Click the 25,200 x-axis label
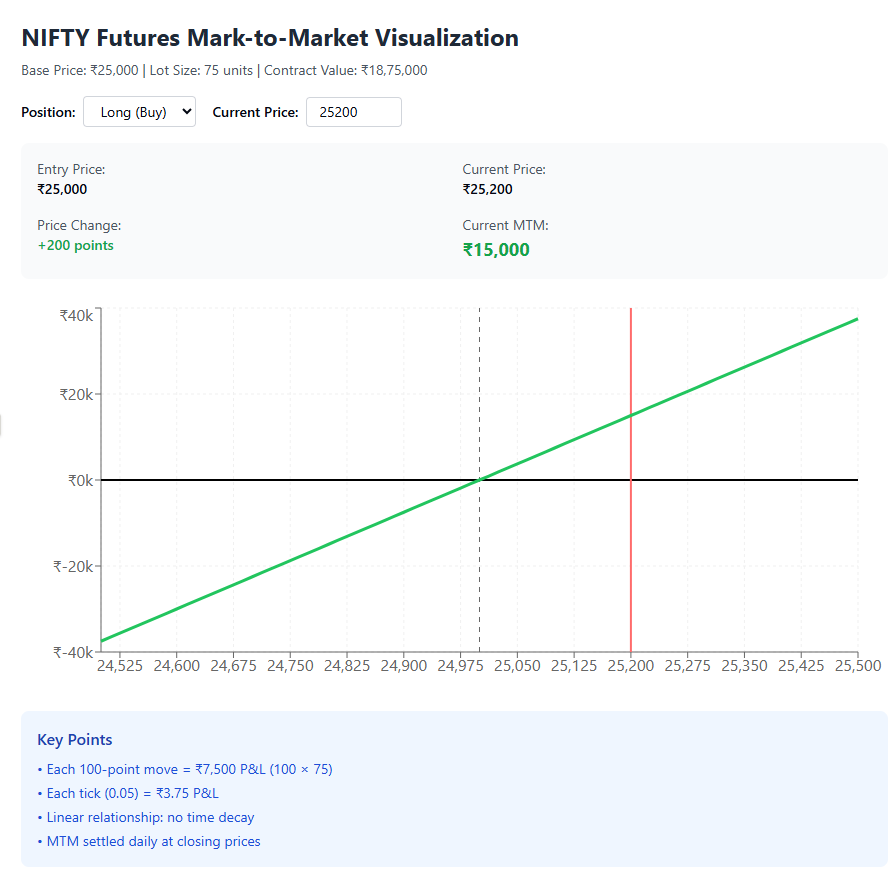This screenshot has height=872, width=892. tap(631, 666)
